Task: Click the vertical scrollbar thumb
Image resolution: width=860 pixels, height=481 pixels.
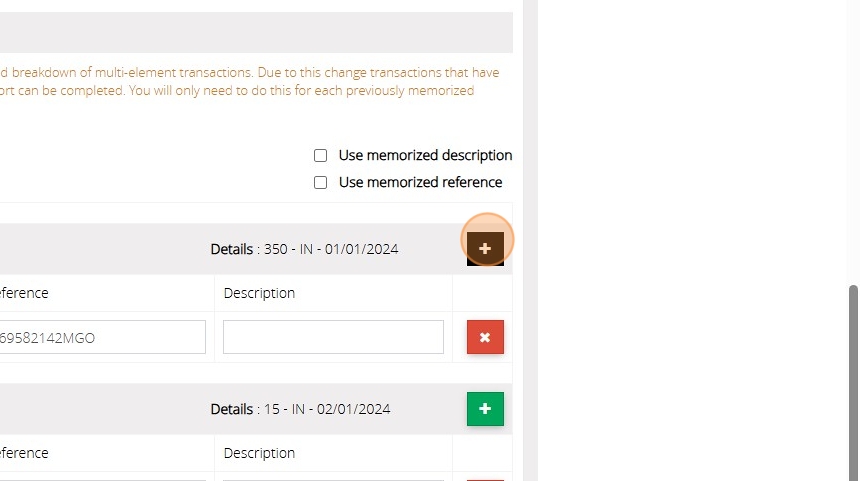Action: (853, 380)
